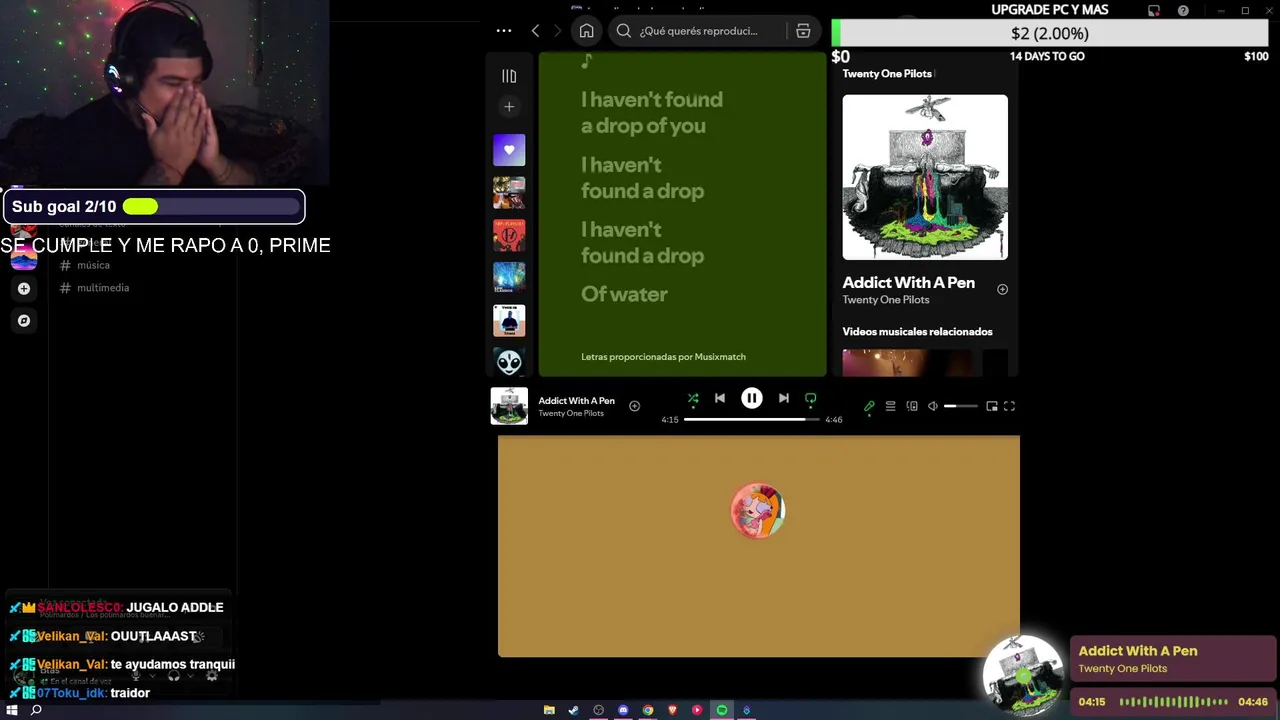This screenshot has height=720, width=1280.
Task: Skip to previous track
Action: pyautogui.click(x=720, y=398)
